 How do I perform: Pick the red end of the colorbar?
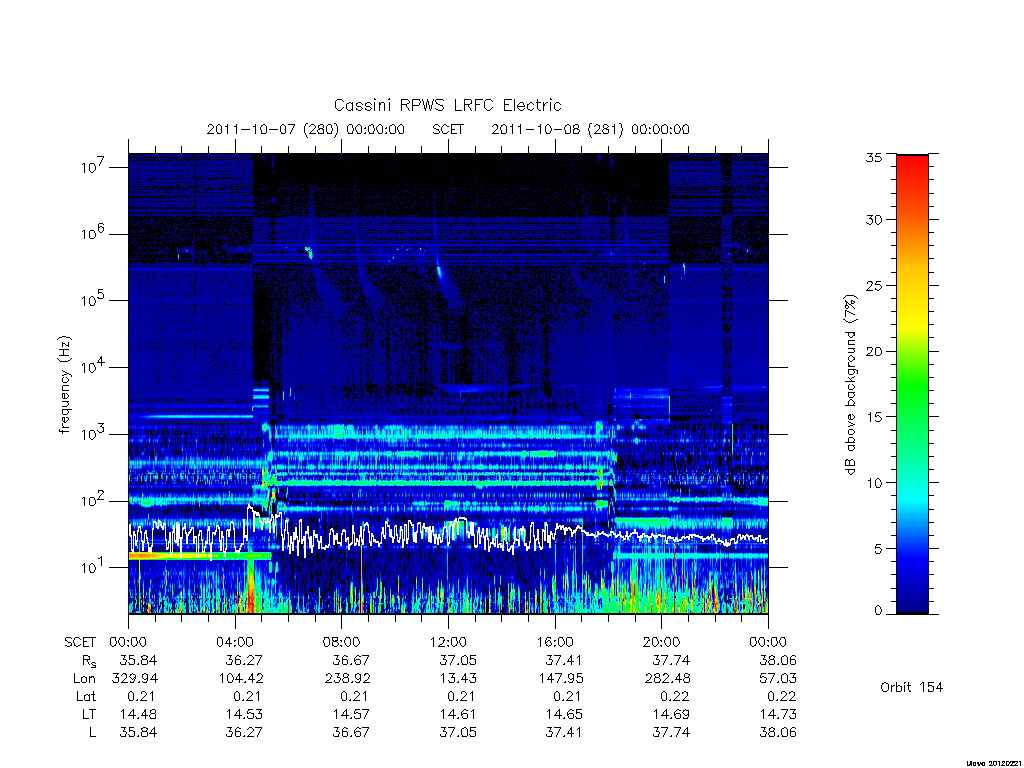click(912, 163)
